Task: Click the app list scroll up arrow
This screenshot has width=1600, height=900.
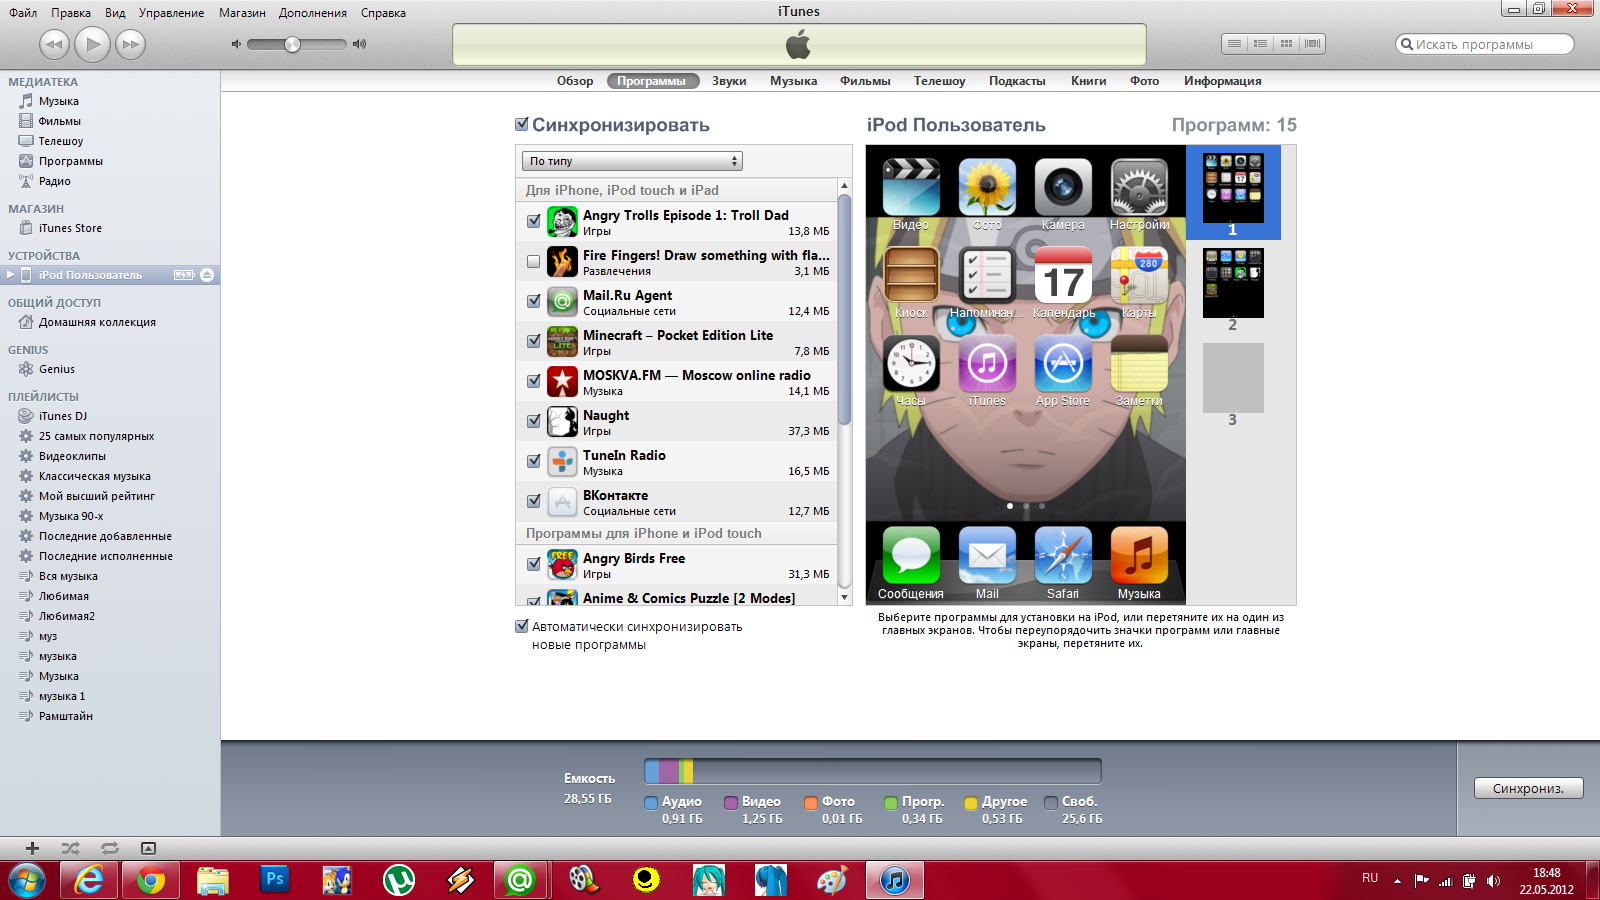Action: pos(844,186)
